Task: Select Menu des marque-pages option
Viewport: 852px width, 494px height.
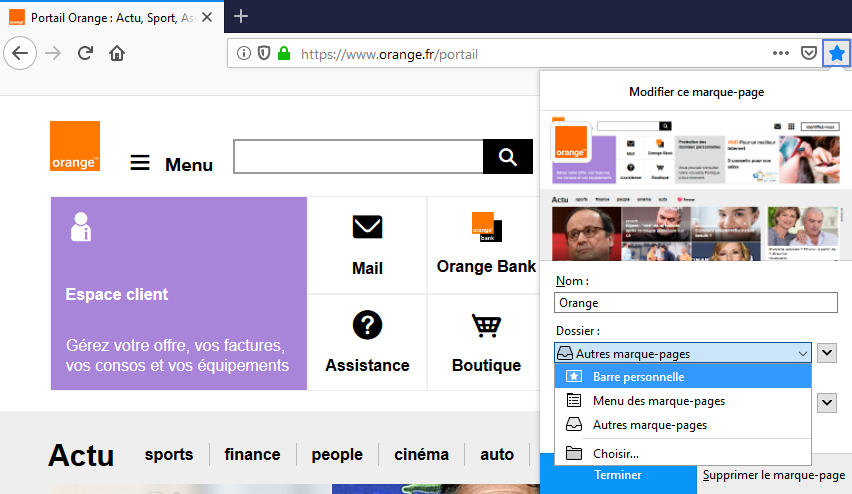Action: [x=683, y=401]
